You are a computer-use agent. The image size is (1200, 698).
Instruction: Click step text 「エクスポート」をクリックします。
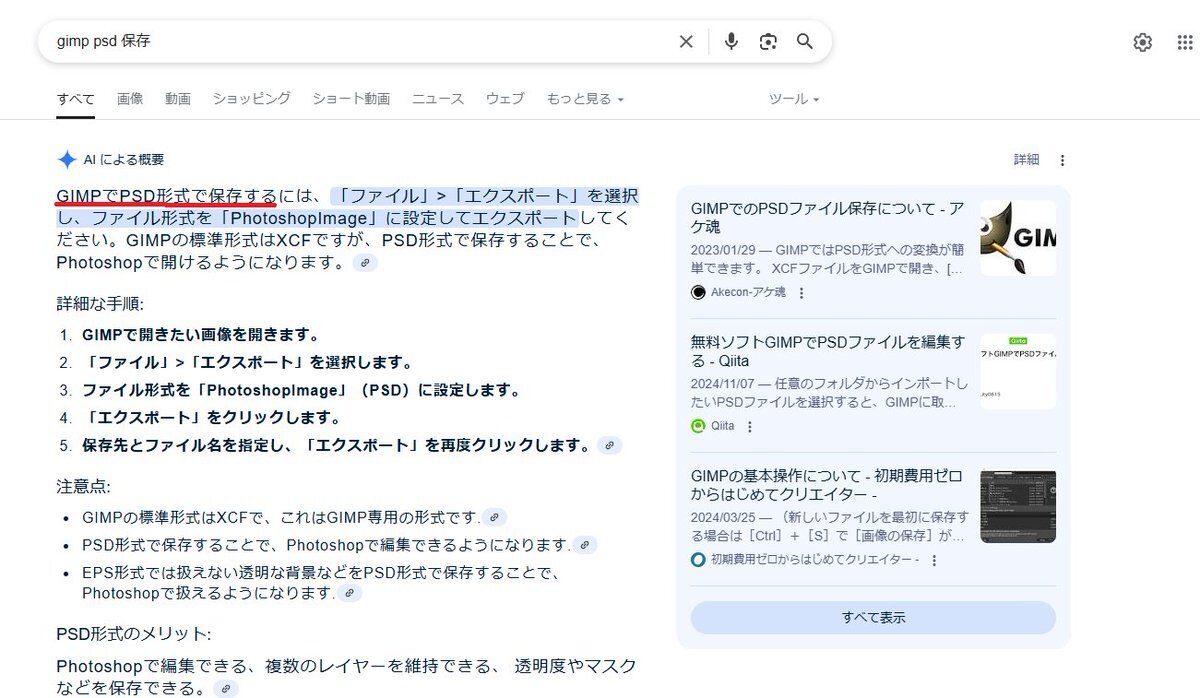point(212,418)
